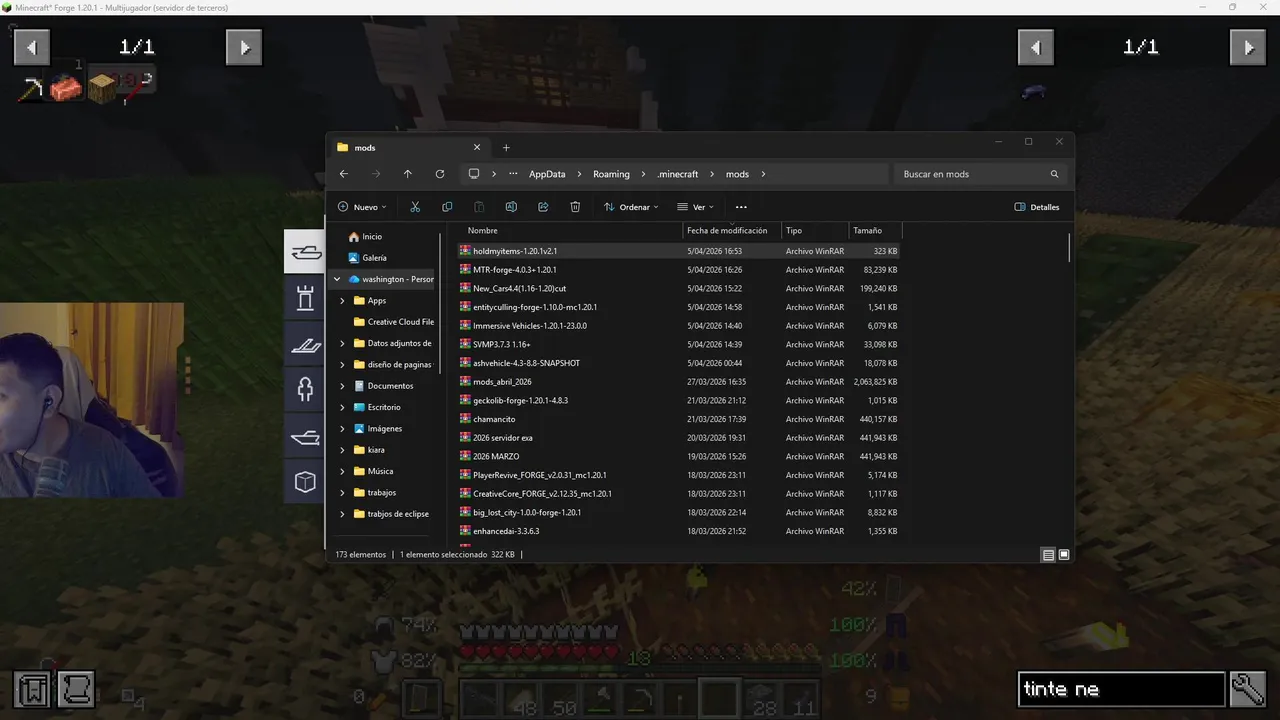
Task: Click the Share icon in Explorer toolbar
Action: pyautogui.click(x=543, y=207)
